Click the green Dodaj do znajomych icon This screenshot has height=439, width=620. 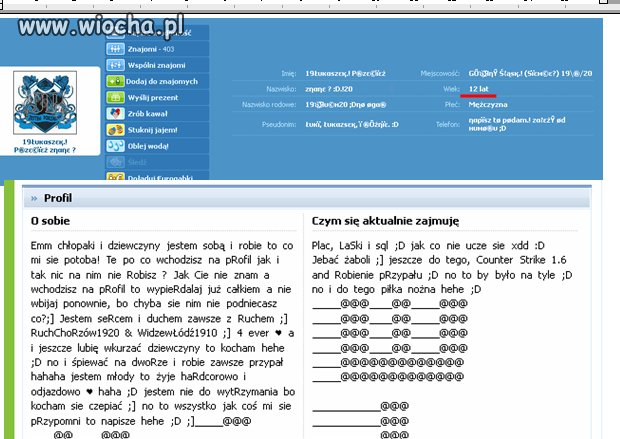point(115,81)
